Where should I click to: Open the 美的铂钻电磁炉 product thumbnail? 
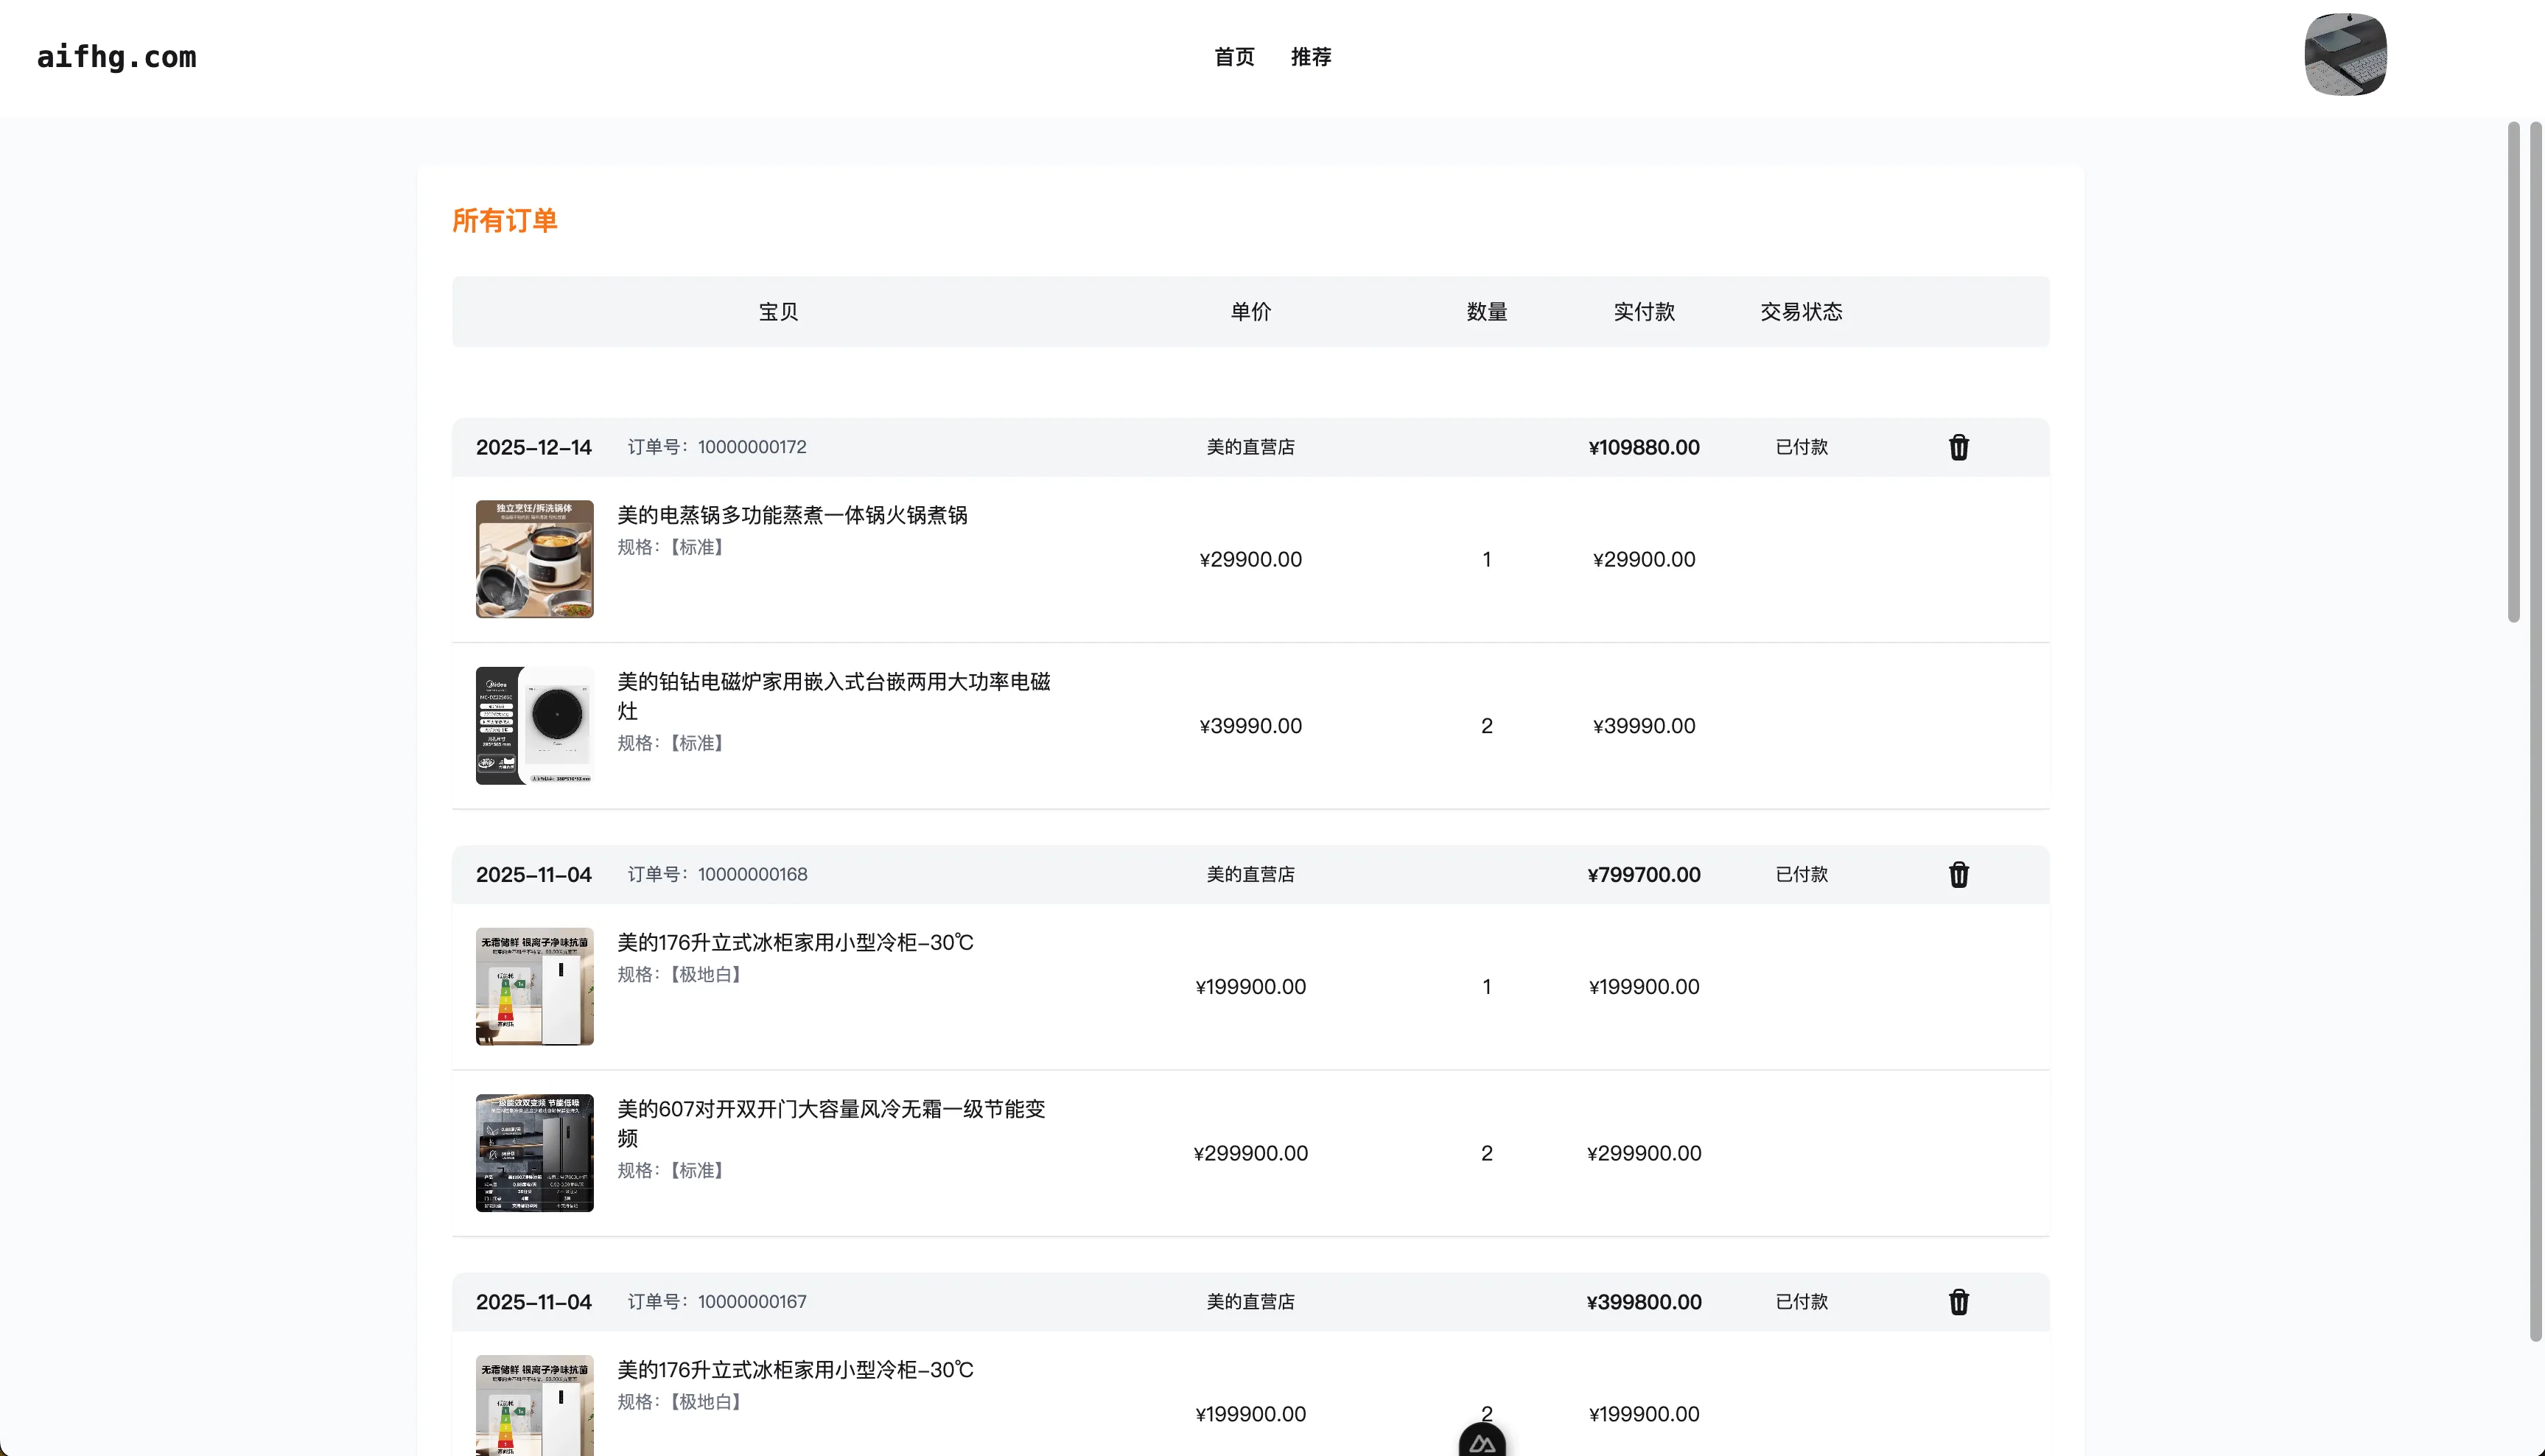pyautogui.click(x=534, y=726)
